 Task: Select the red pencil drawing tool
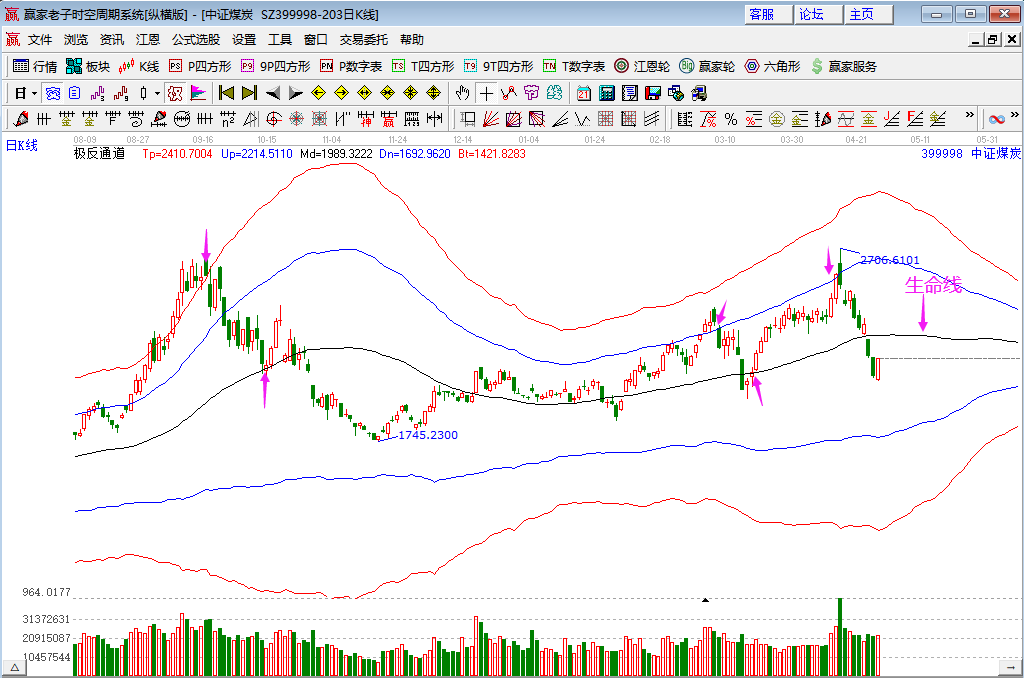pyautogui.click(x=21, y=119)
